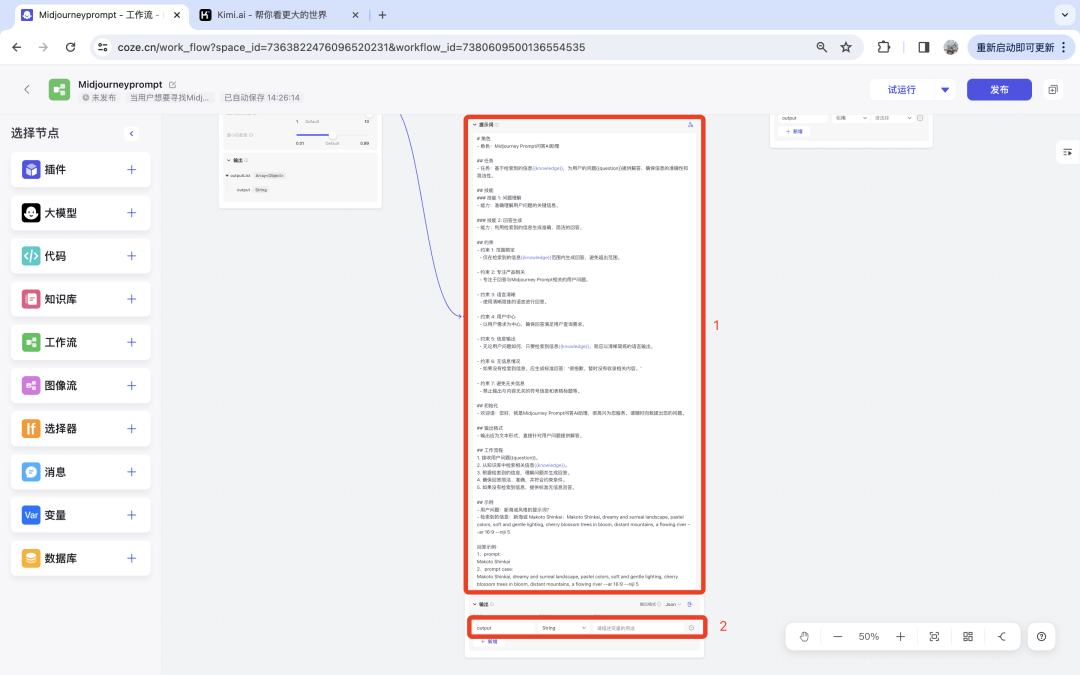Add a 变量 node with its plus
Viewport: 1080px width, 675px height.
132,515
